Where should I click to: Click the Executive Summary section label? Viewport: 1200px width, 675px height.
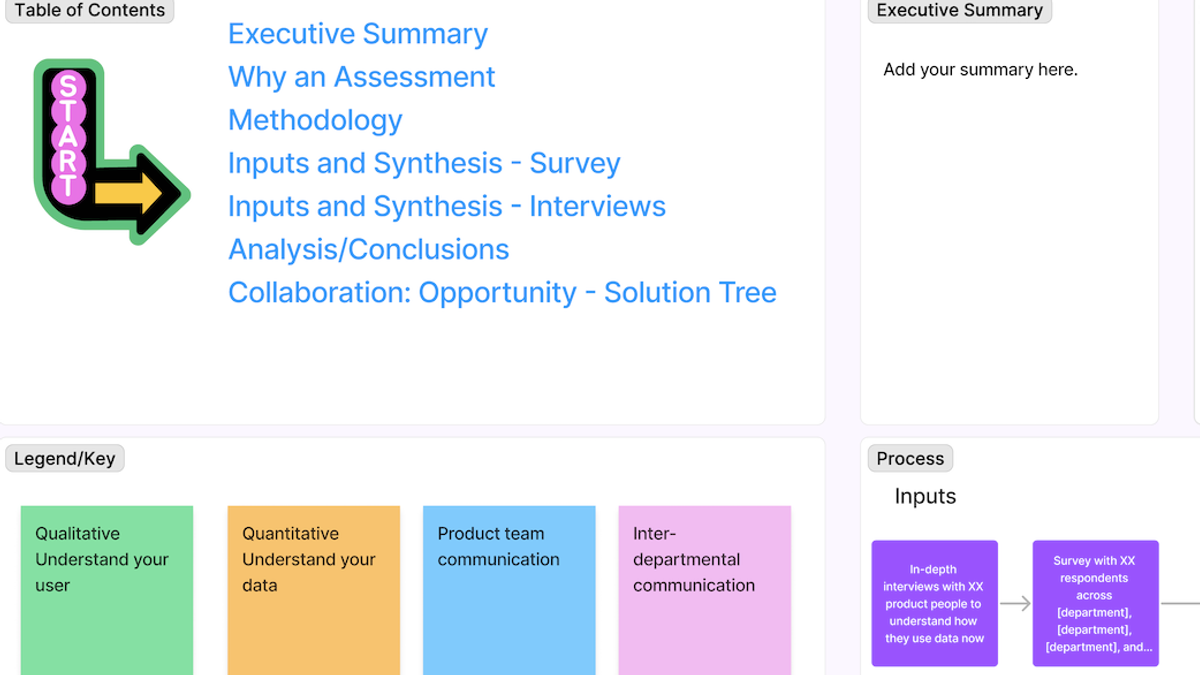coord(958,10)
